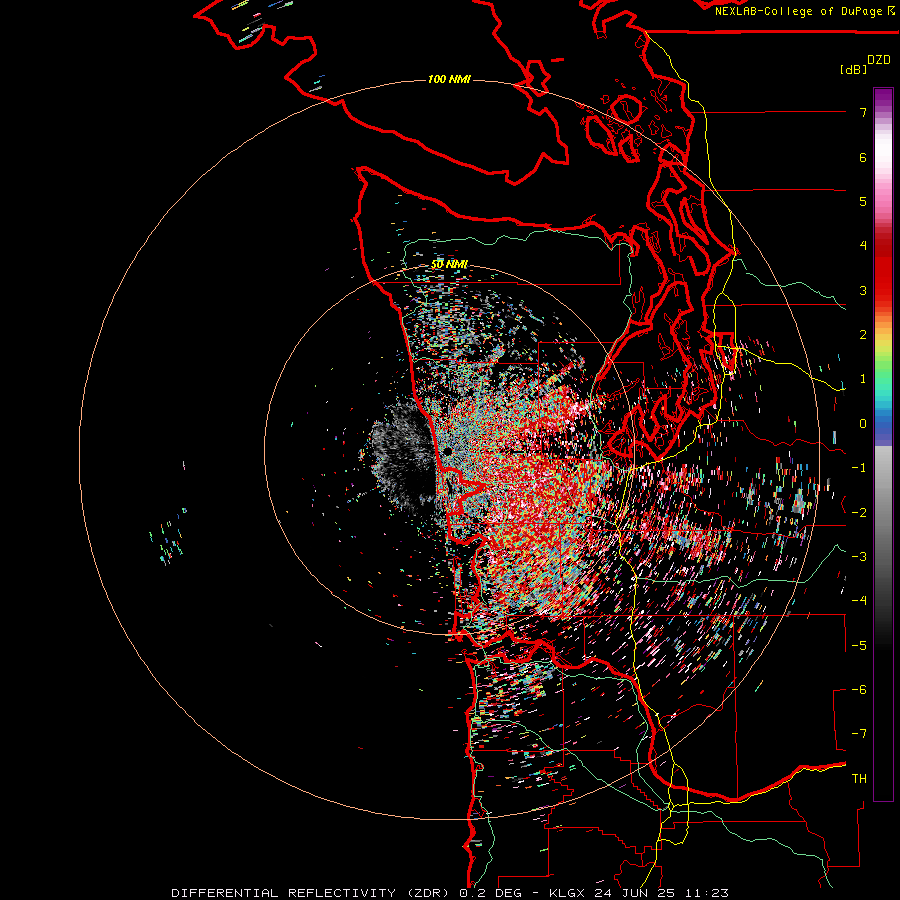Click the 11:23 time stamp
The height and width of the screenshot is (900, 900).
pos(707,893)
